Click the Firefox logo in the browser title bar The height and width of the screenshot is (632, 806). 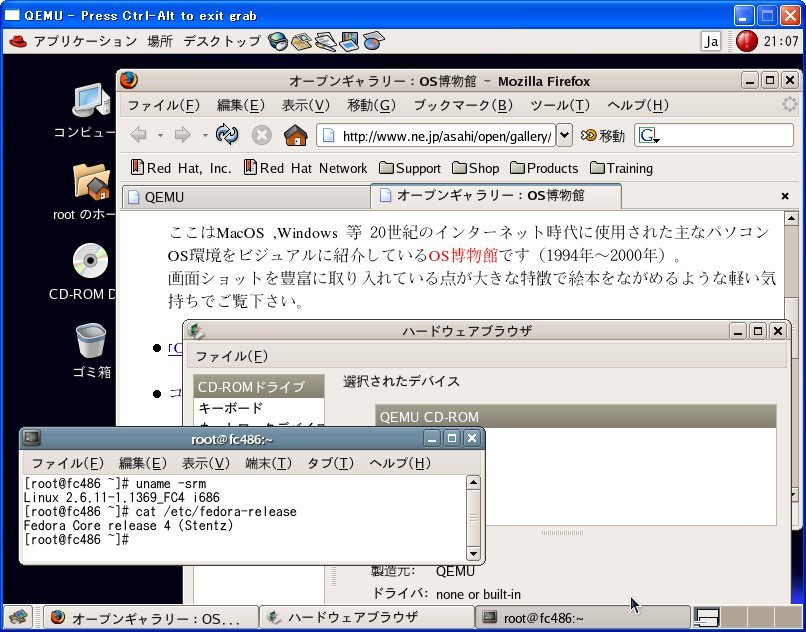tap(129, 81)
